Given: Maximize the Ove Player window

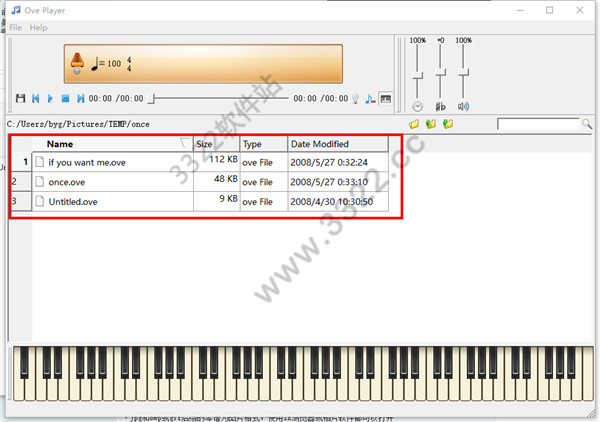Looking at the screenshot, I should [549, 10].
